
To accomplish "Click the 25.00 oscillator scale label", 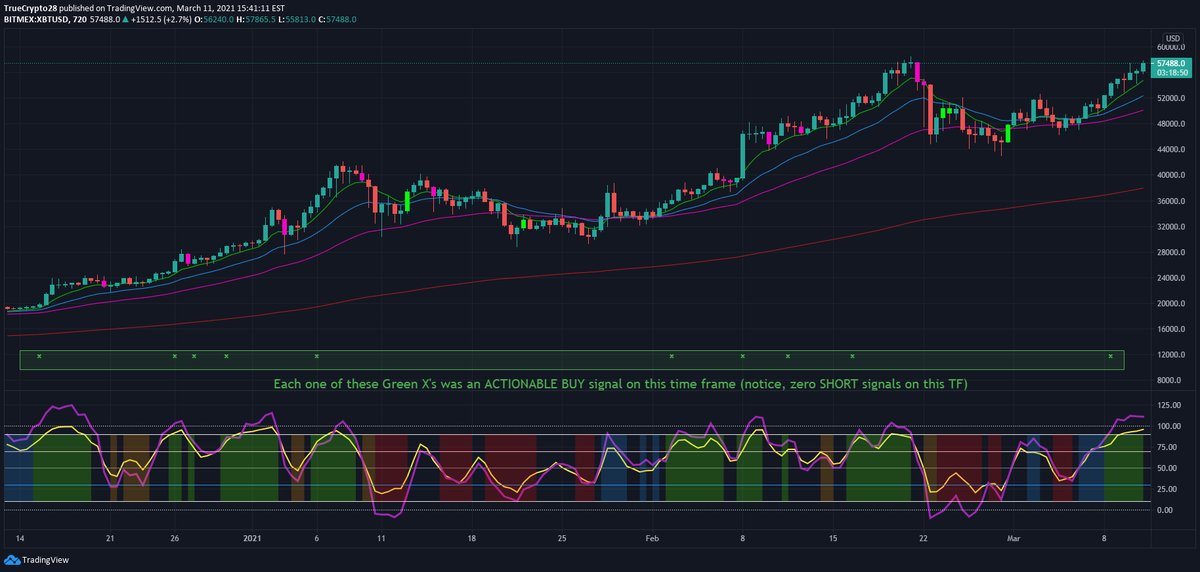I will 1169,489.
